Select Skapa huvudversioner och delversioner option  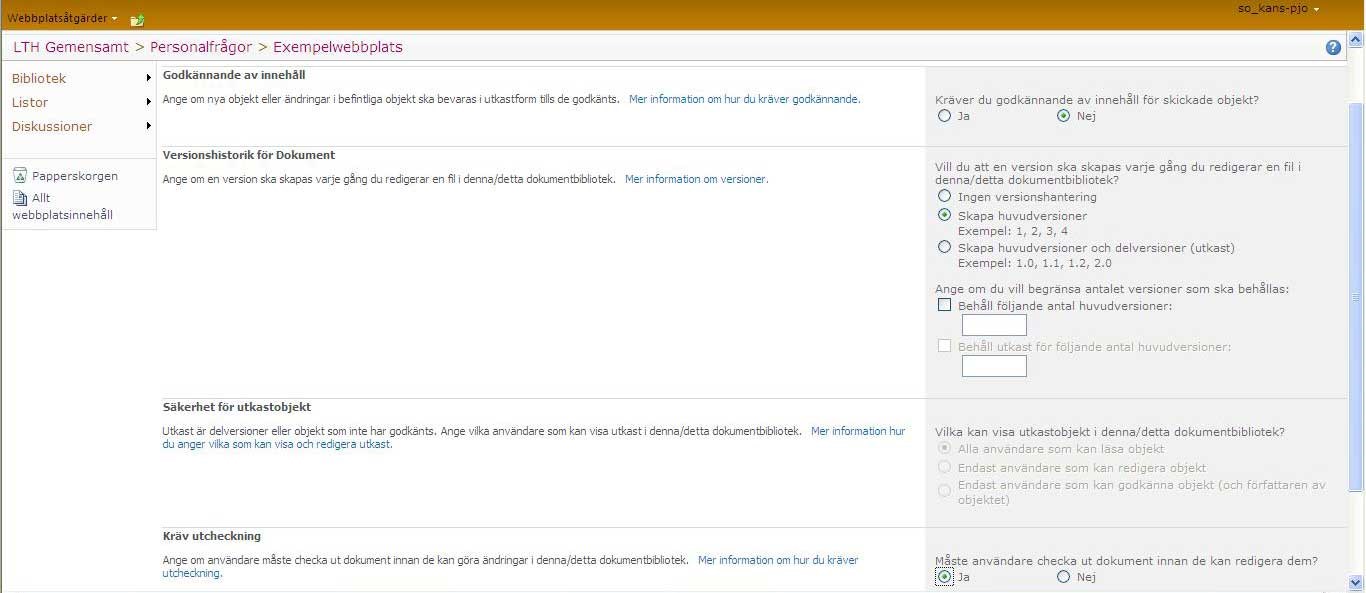[944, 247]
